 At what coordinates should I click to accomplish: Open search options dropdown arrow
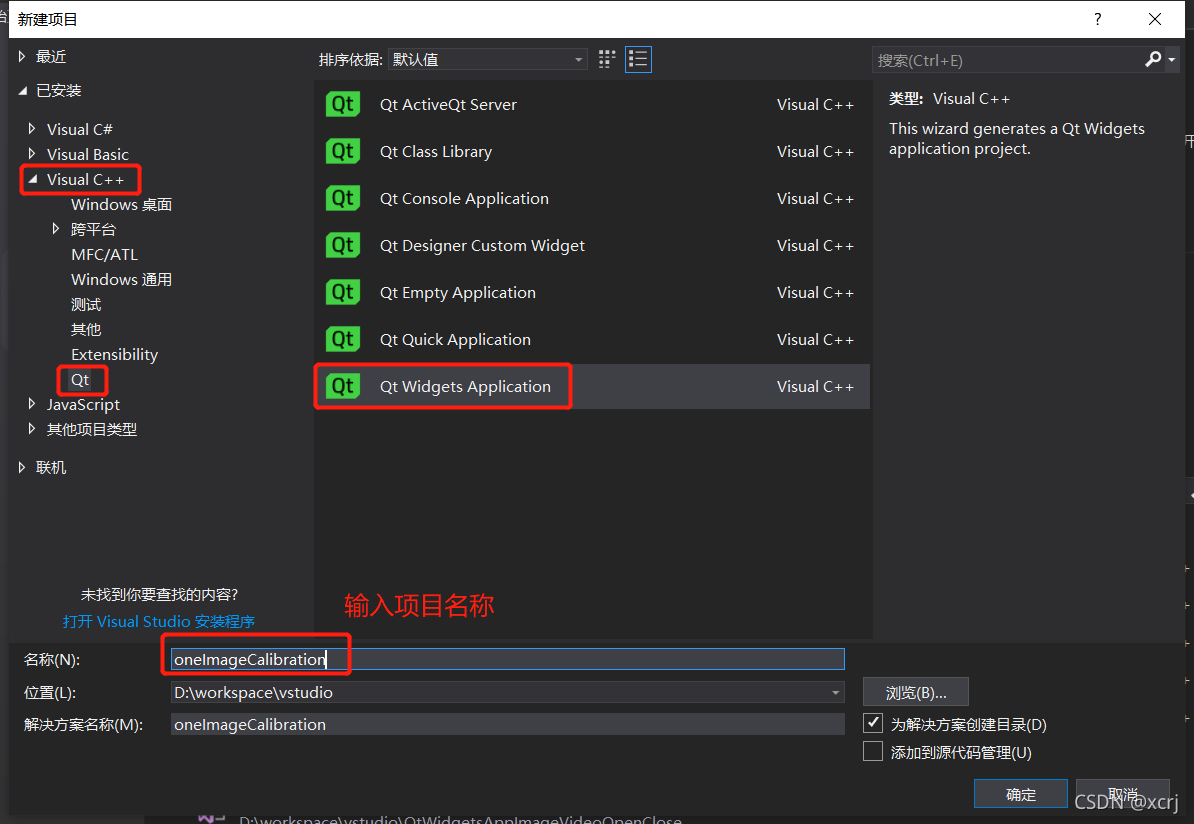(1172, 59)
